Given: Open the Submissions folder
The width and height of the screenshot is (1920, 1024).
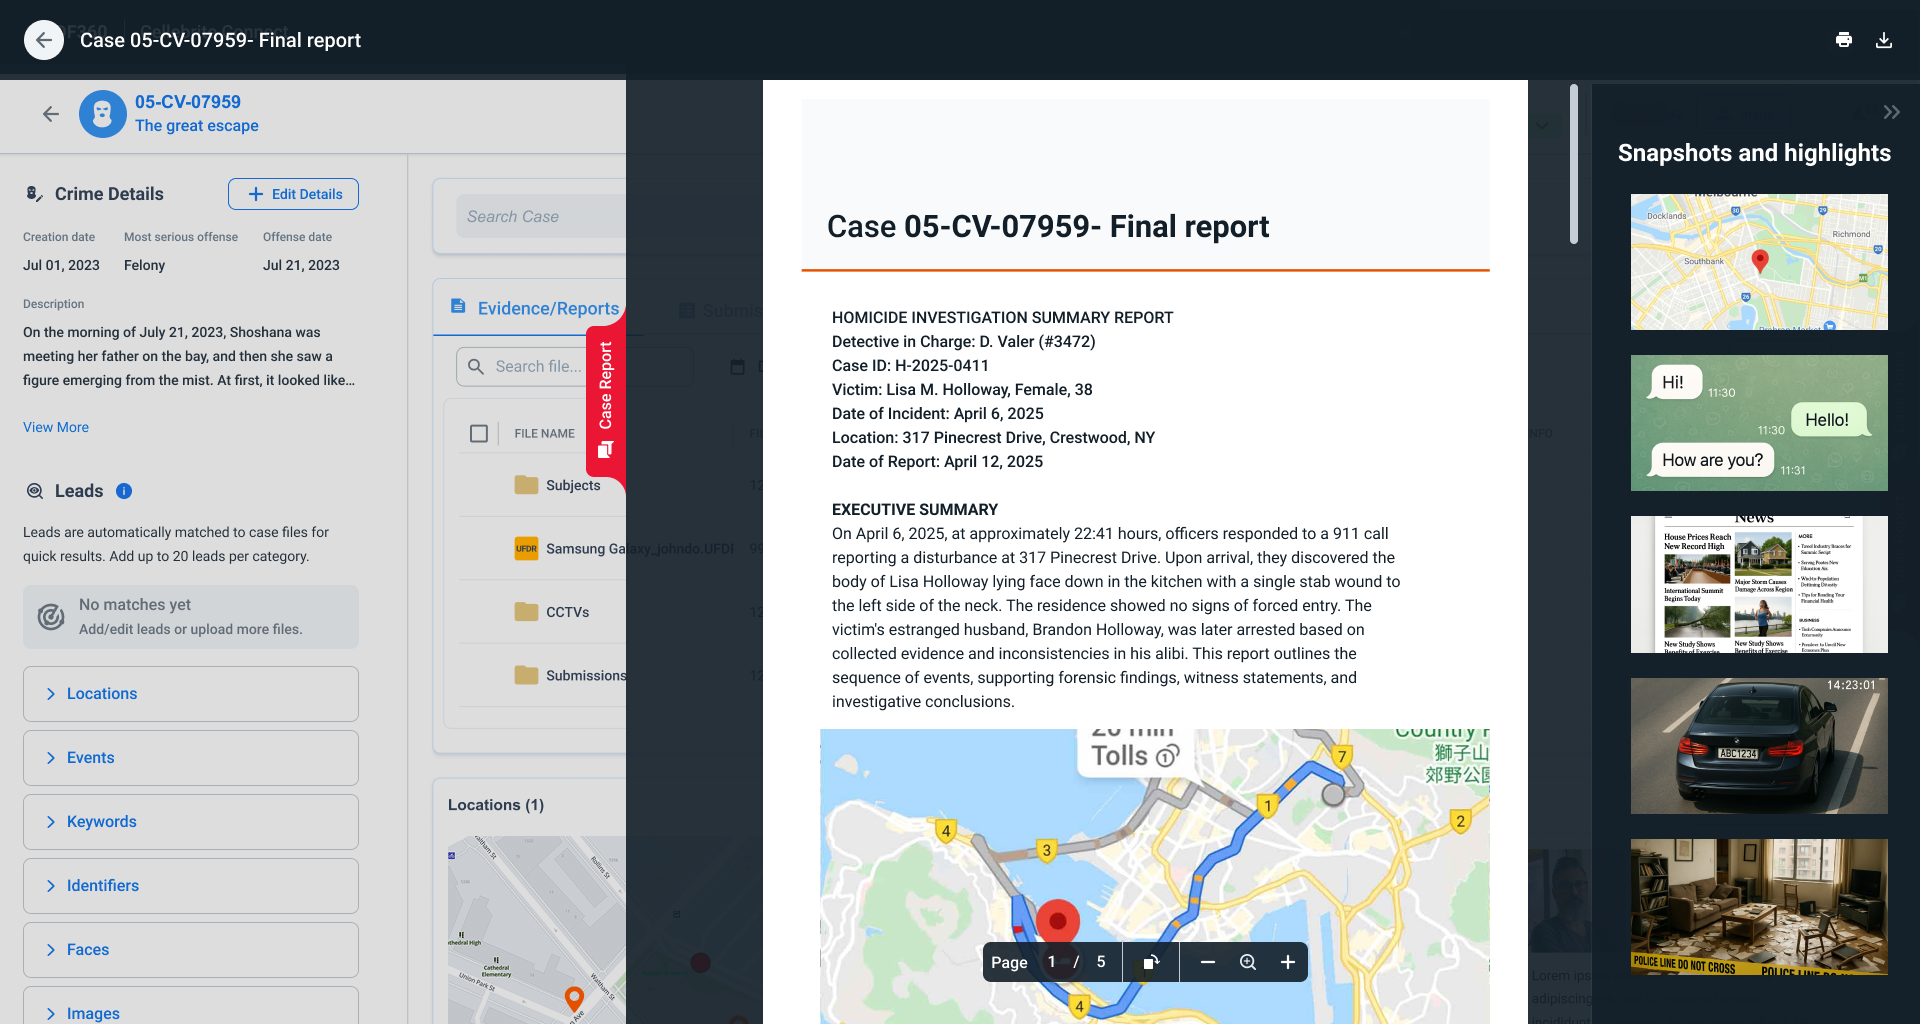Looking at the screenshot, I should 585,675.
